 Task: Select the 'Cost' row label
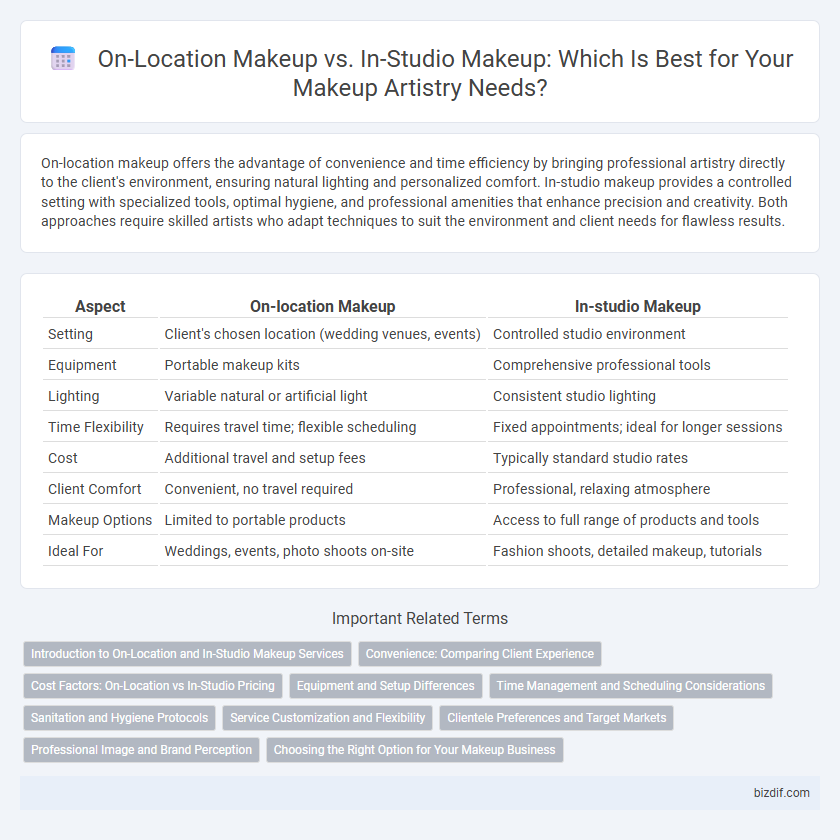[x=63, y=459]
